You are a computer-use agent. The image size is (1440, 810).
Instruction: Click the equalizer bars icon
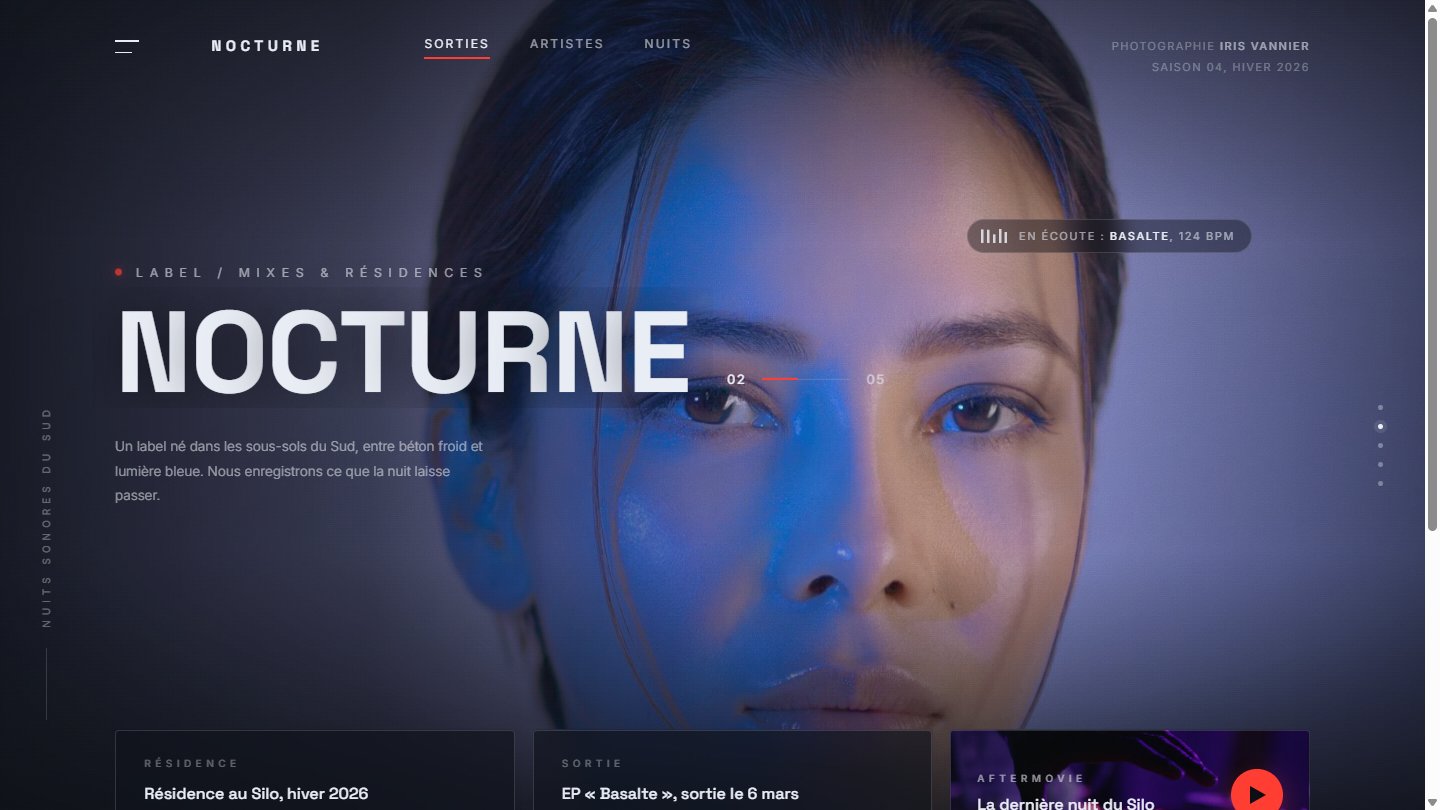(x=993, y=236)
